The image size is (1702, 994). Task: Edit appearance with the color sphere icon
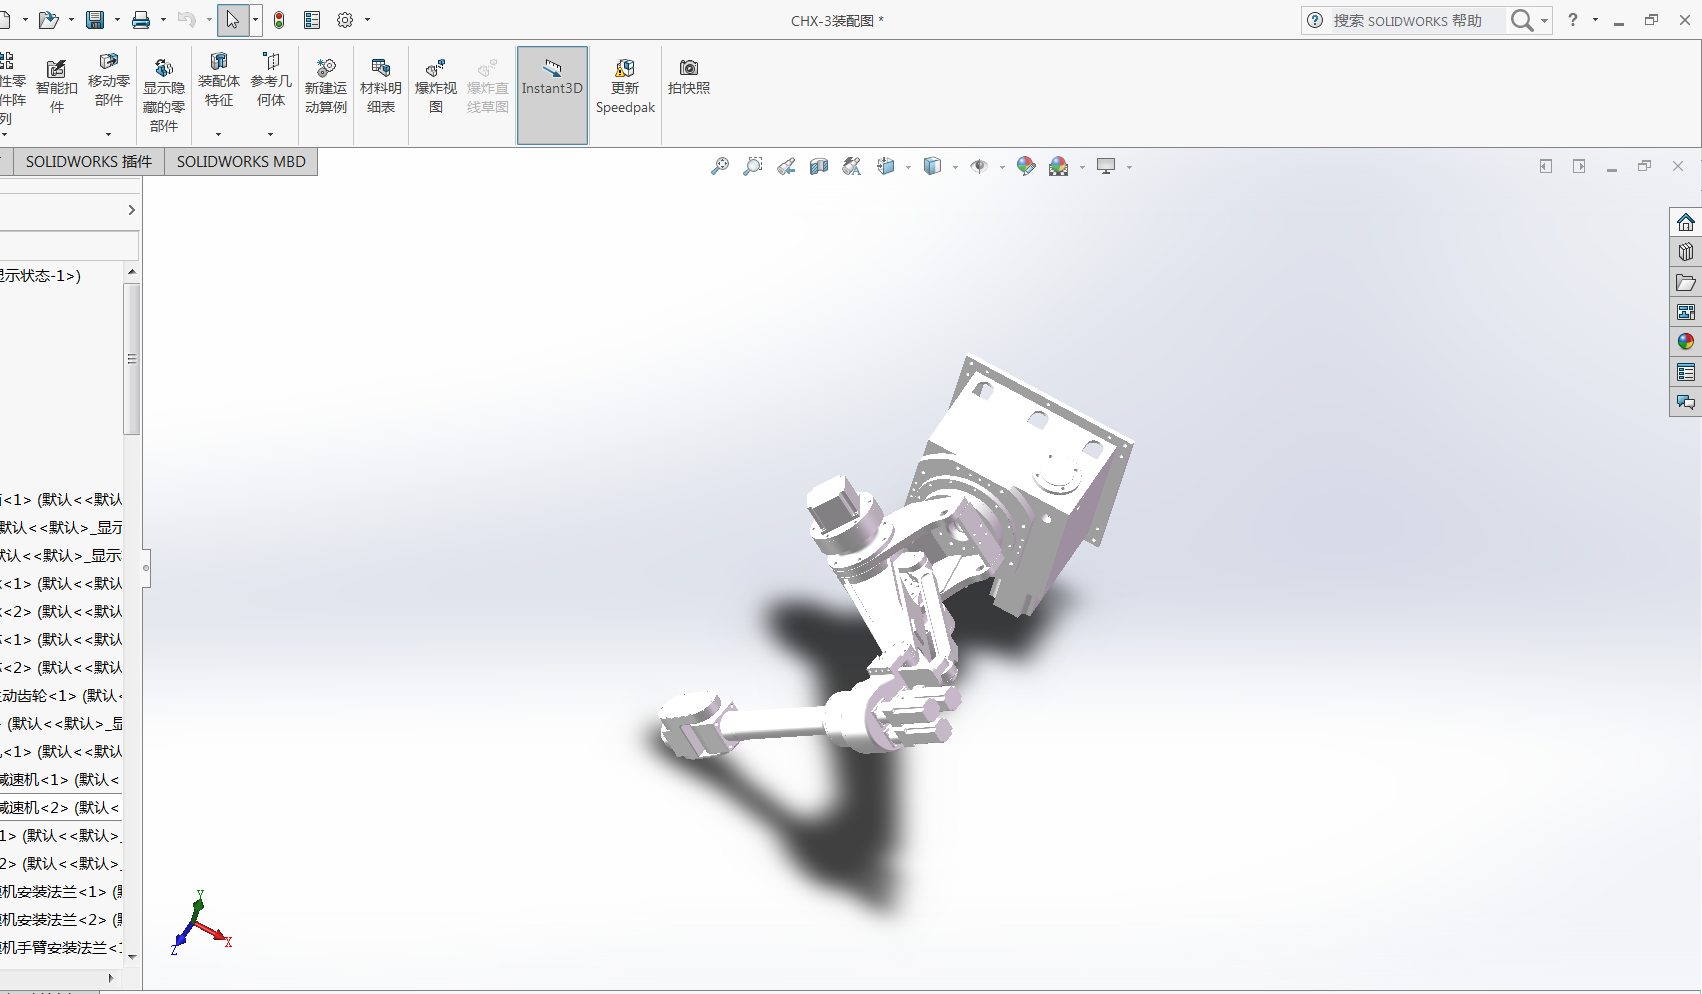(1026, 166)
